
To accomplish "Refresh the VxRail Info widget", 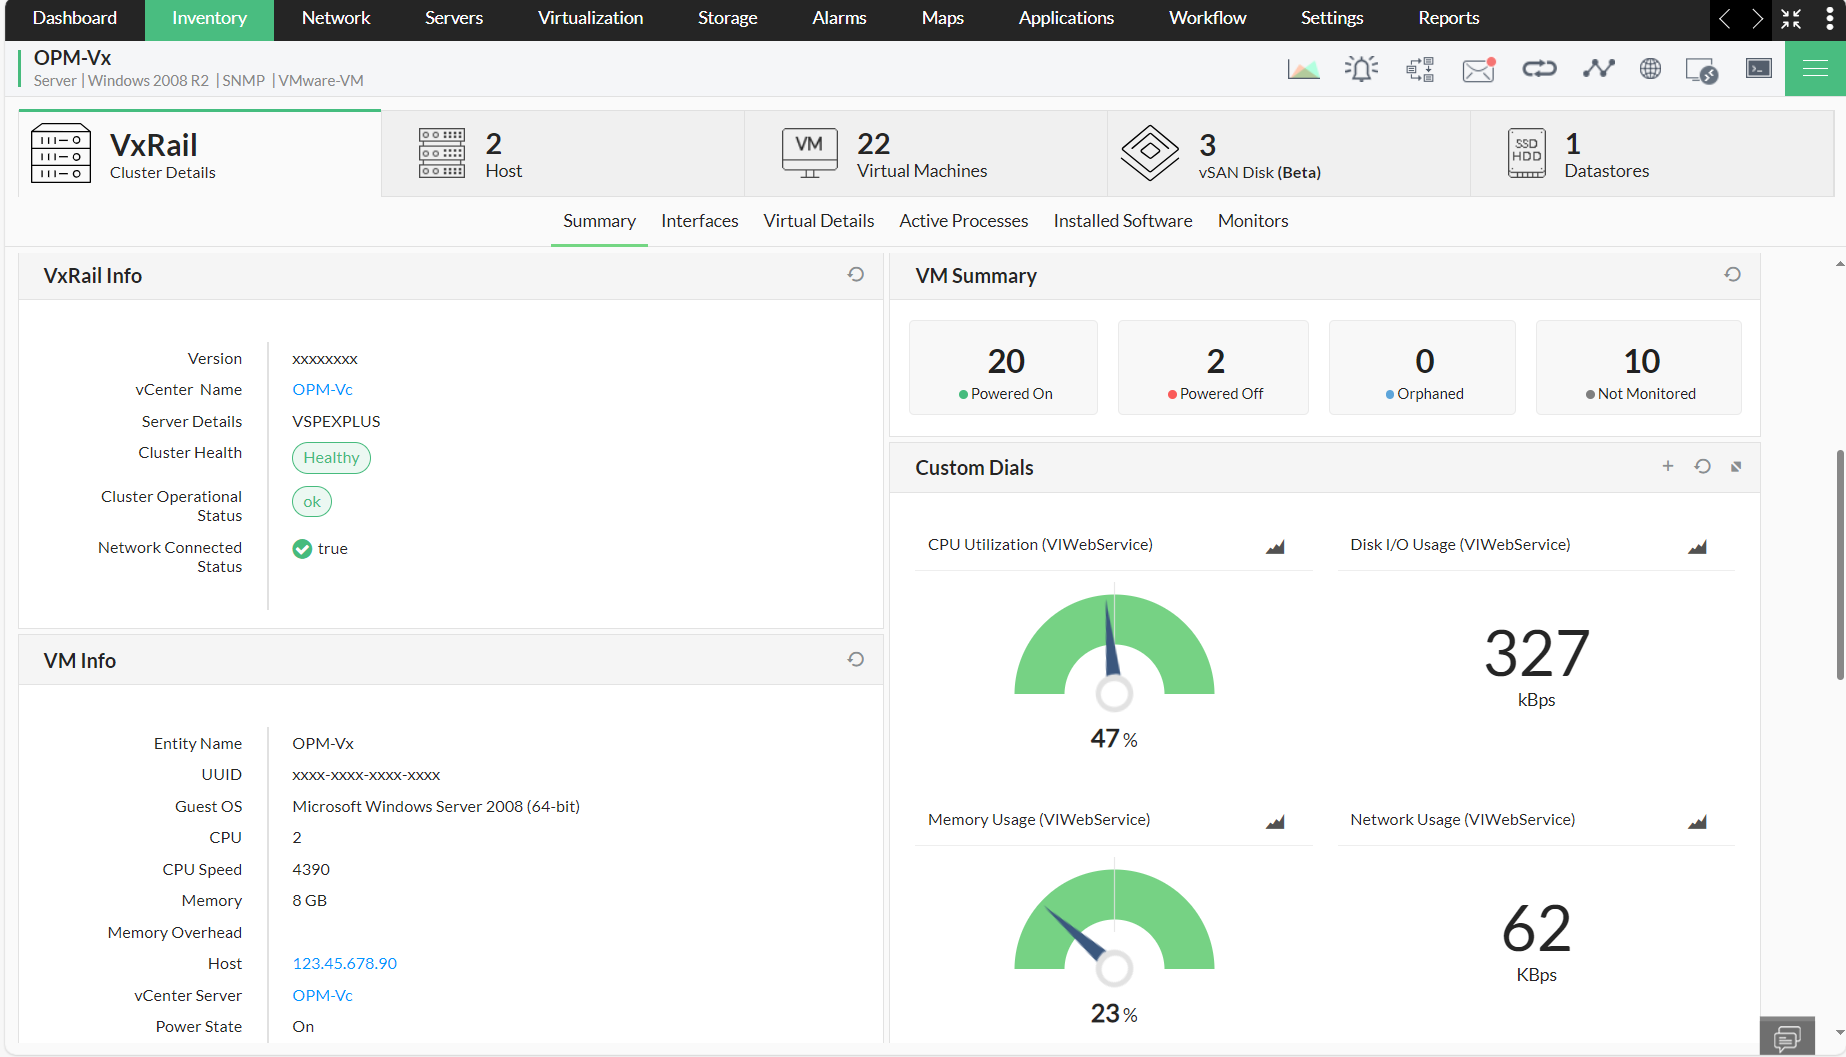I will [x=855, y=274].
